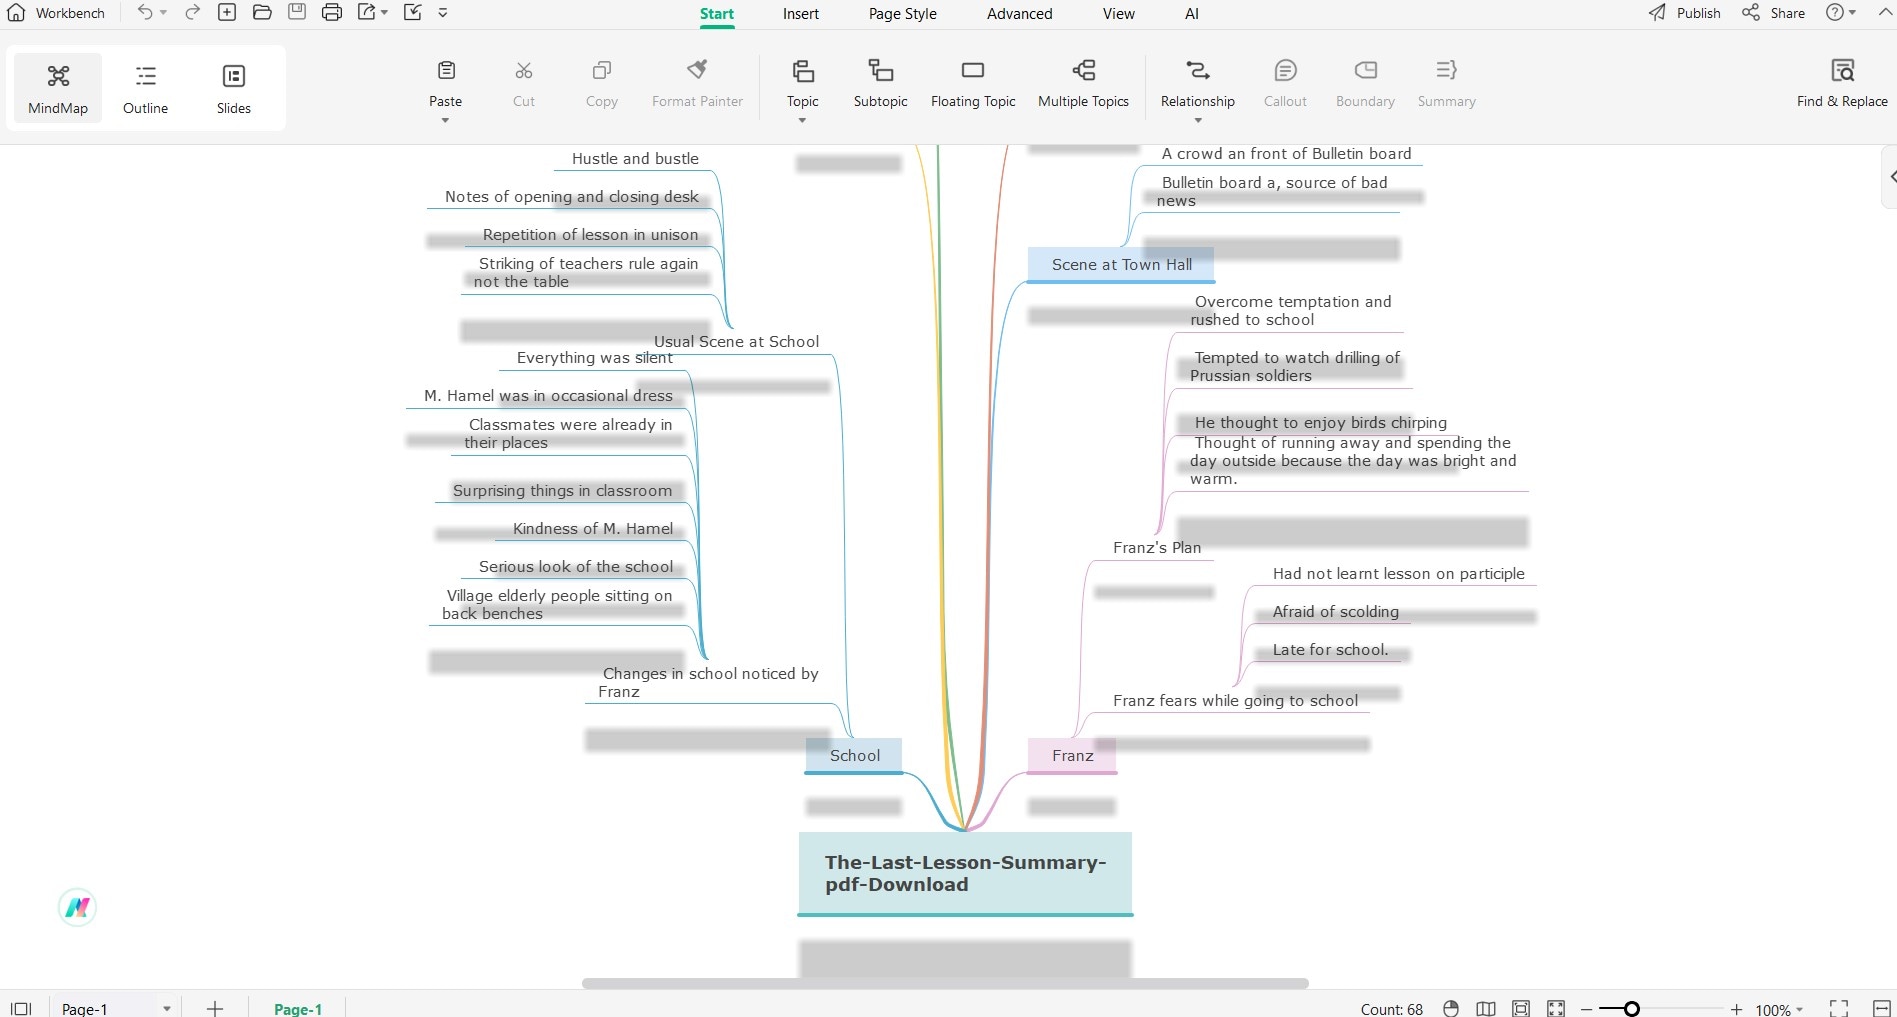
Task: Insert a Subtopic
Action: (881, 84)
